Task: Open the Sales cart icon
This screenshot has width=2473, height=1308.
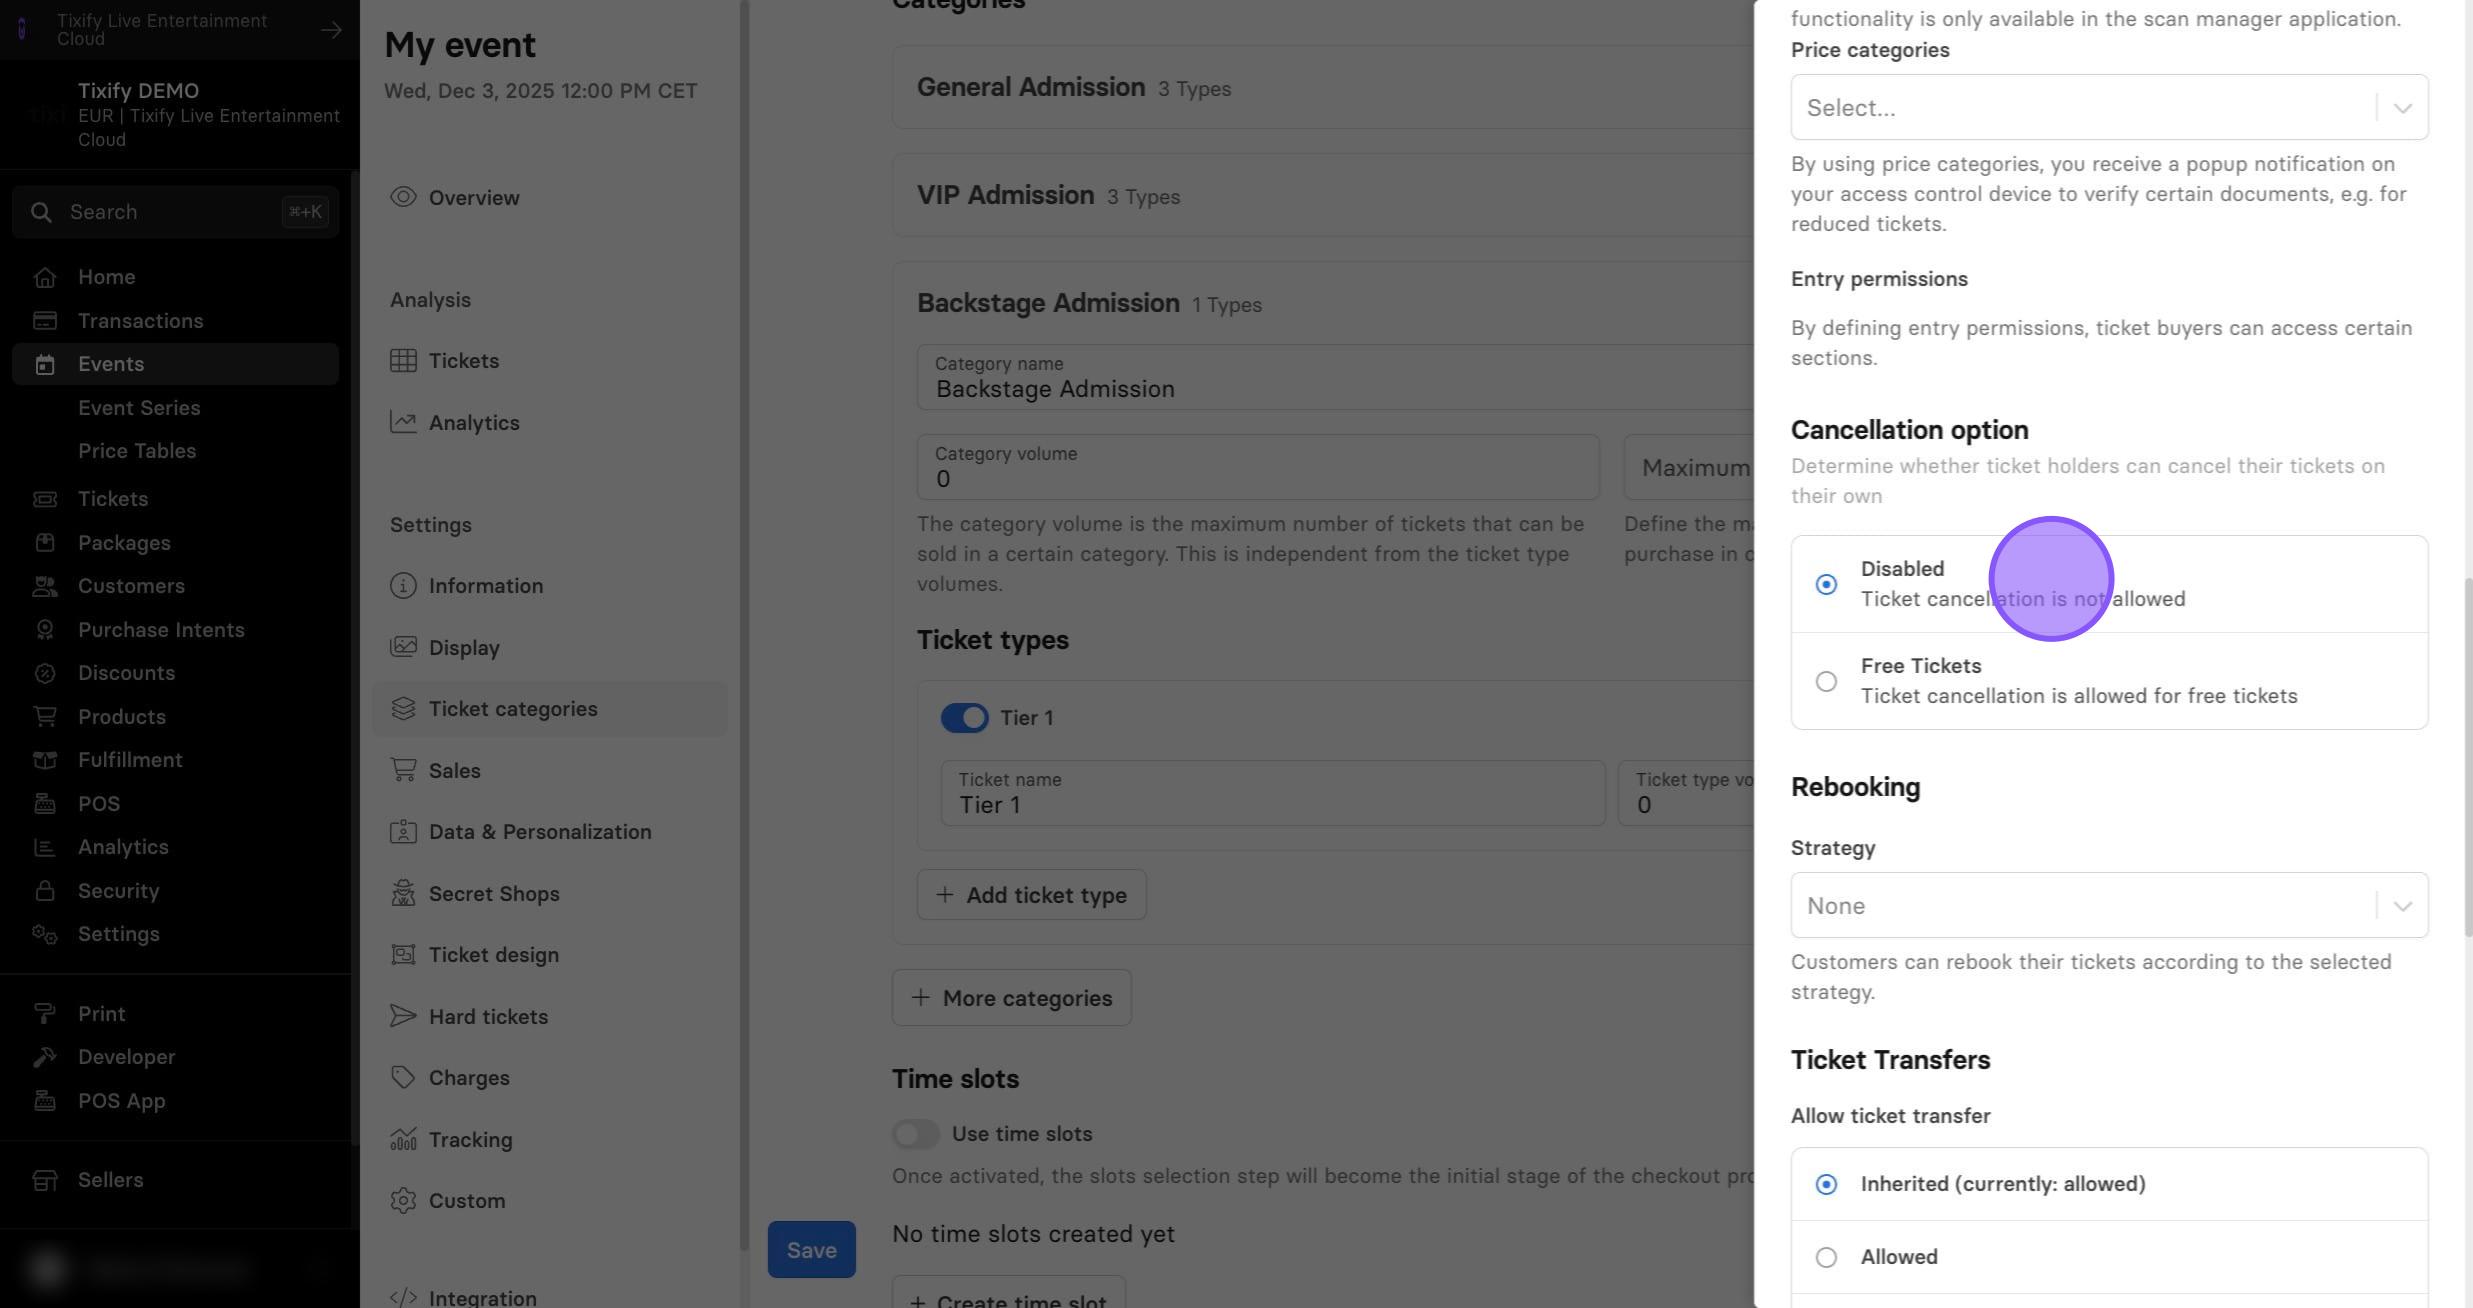Action: [x=403, y=770]
